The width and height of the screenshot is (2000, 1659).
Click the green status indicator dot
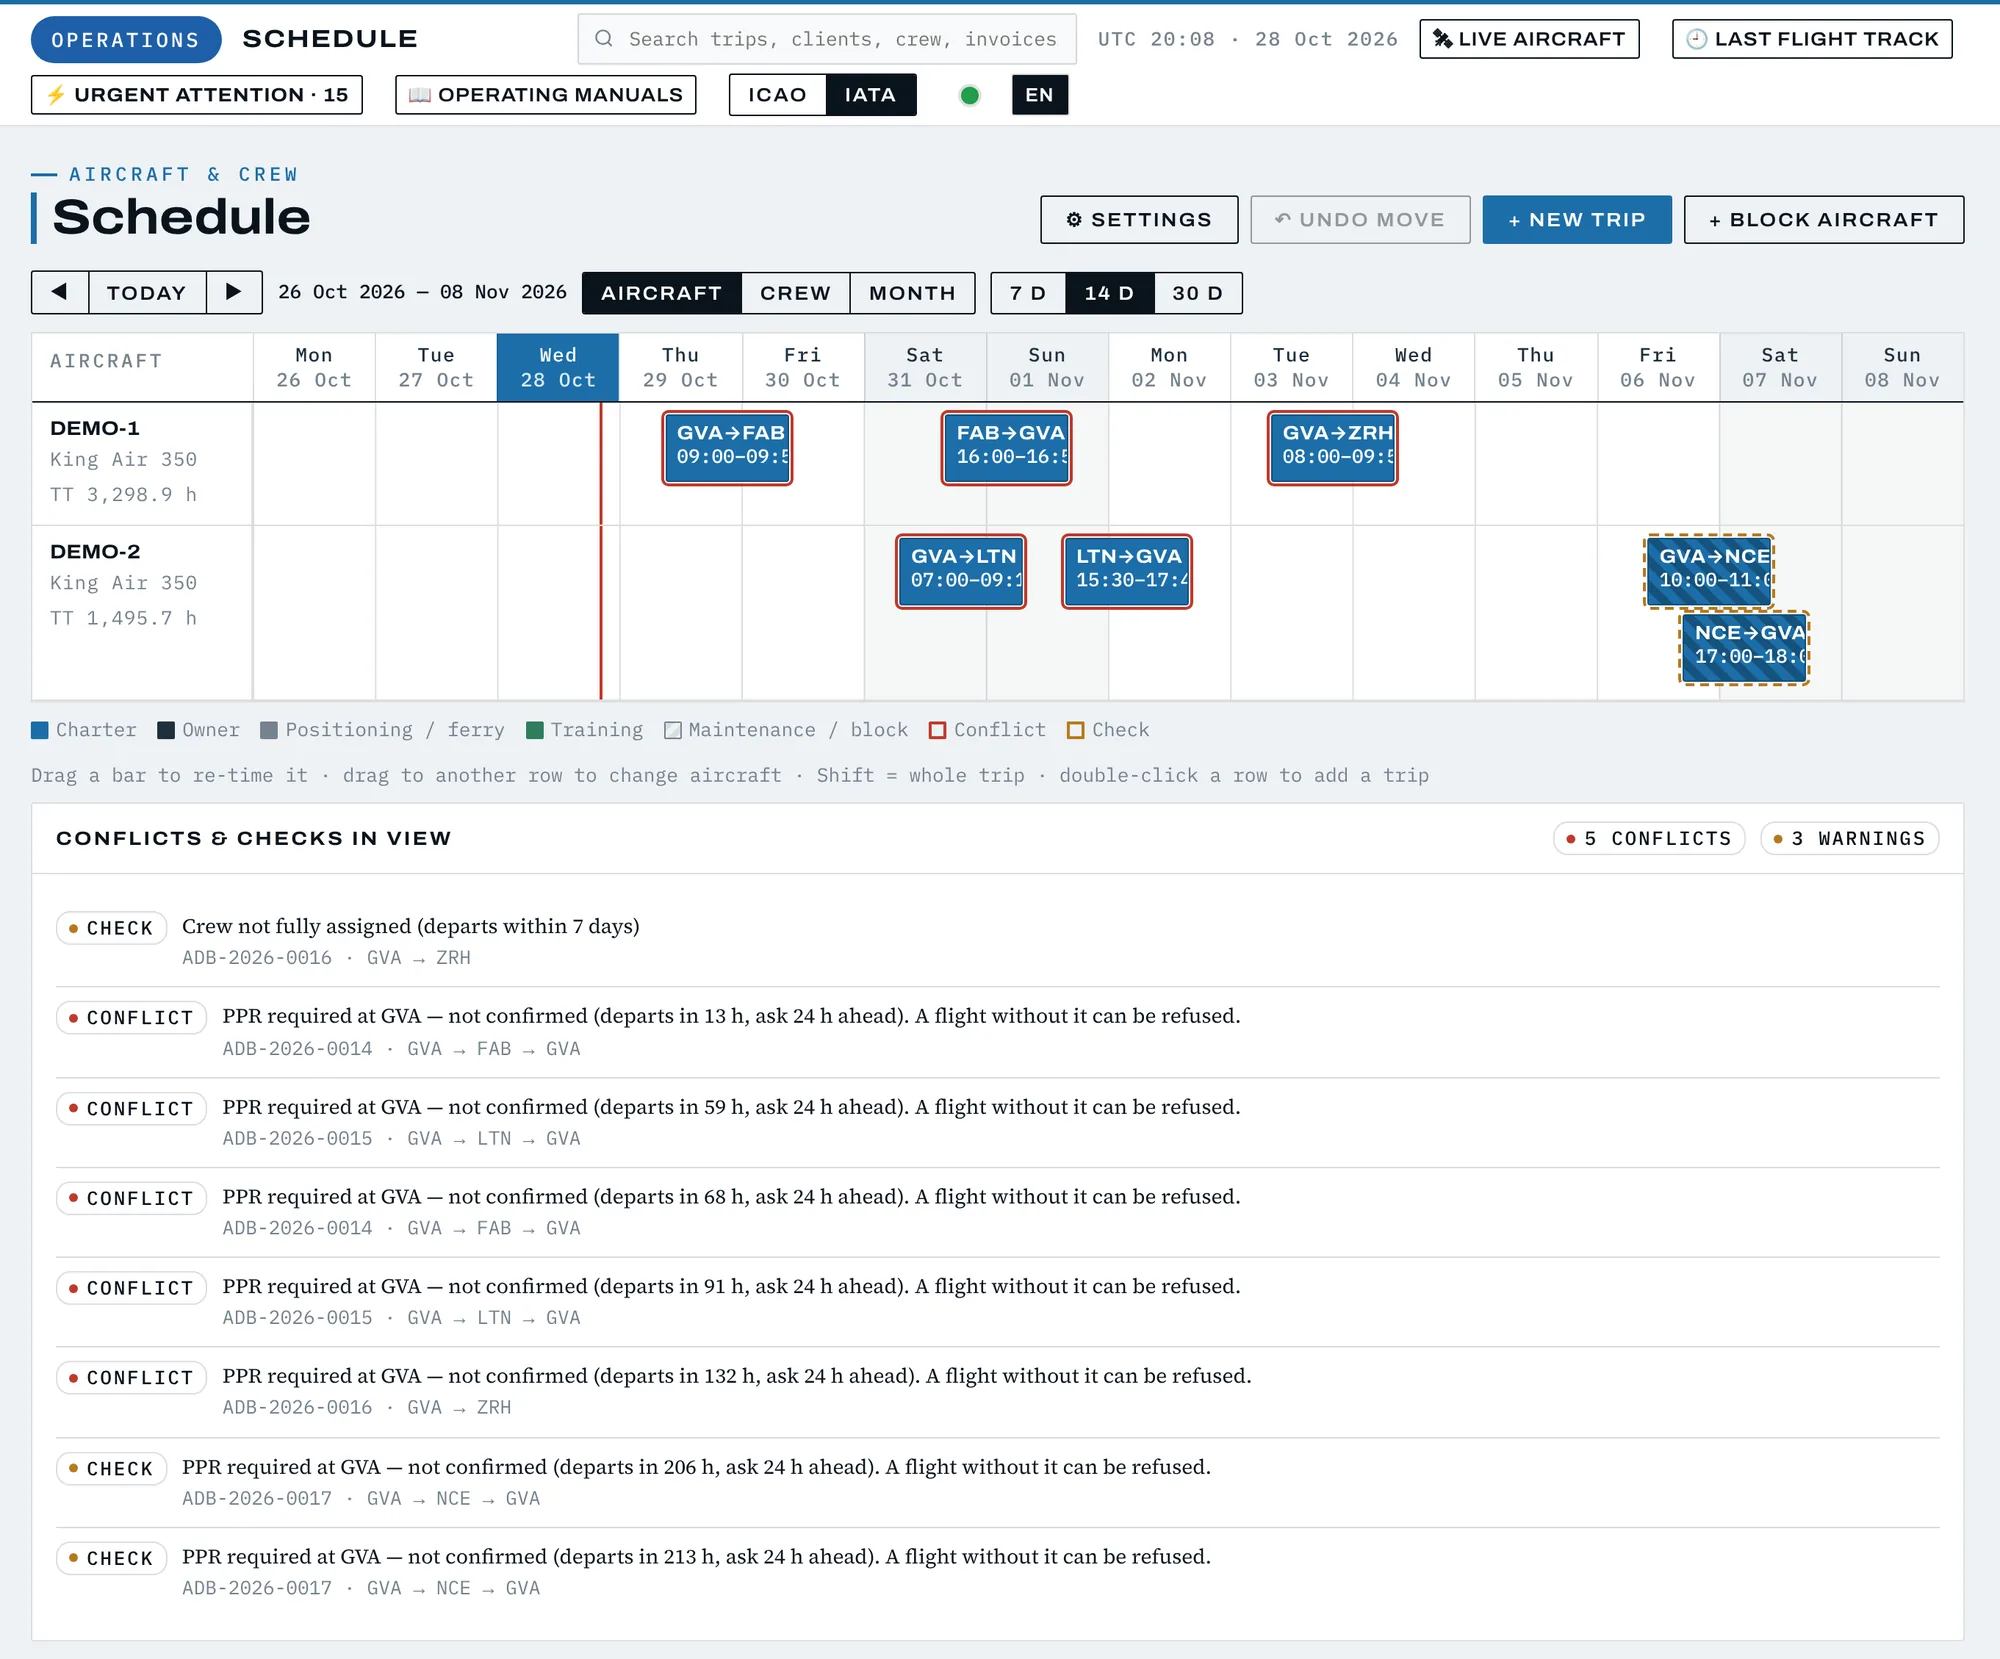tap(969, 95)
